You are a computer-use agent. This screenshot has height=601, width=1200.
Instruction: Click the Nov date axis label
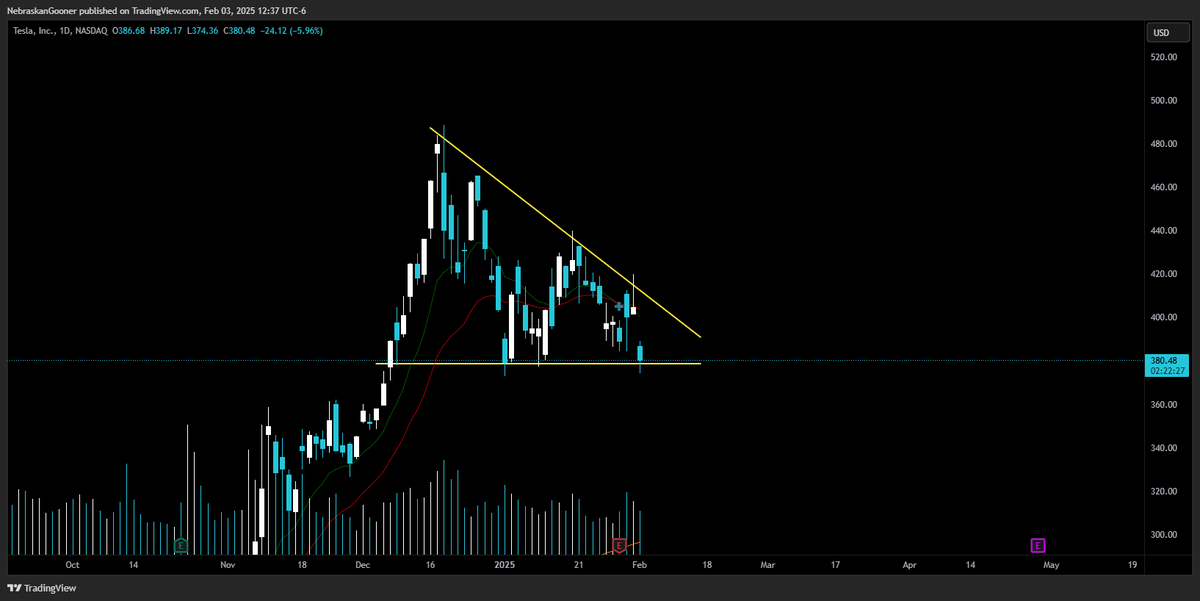227,564
